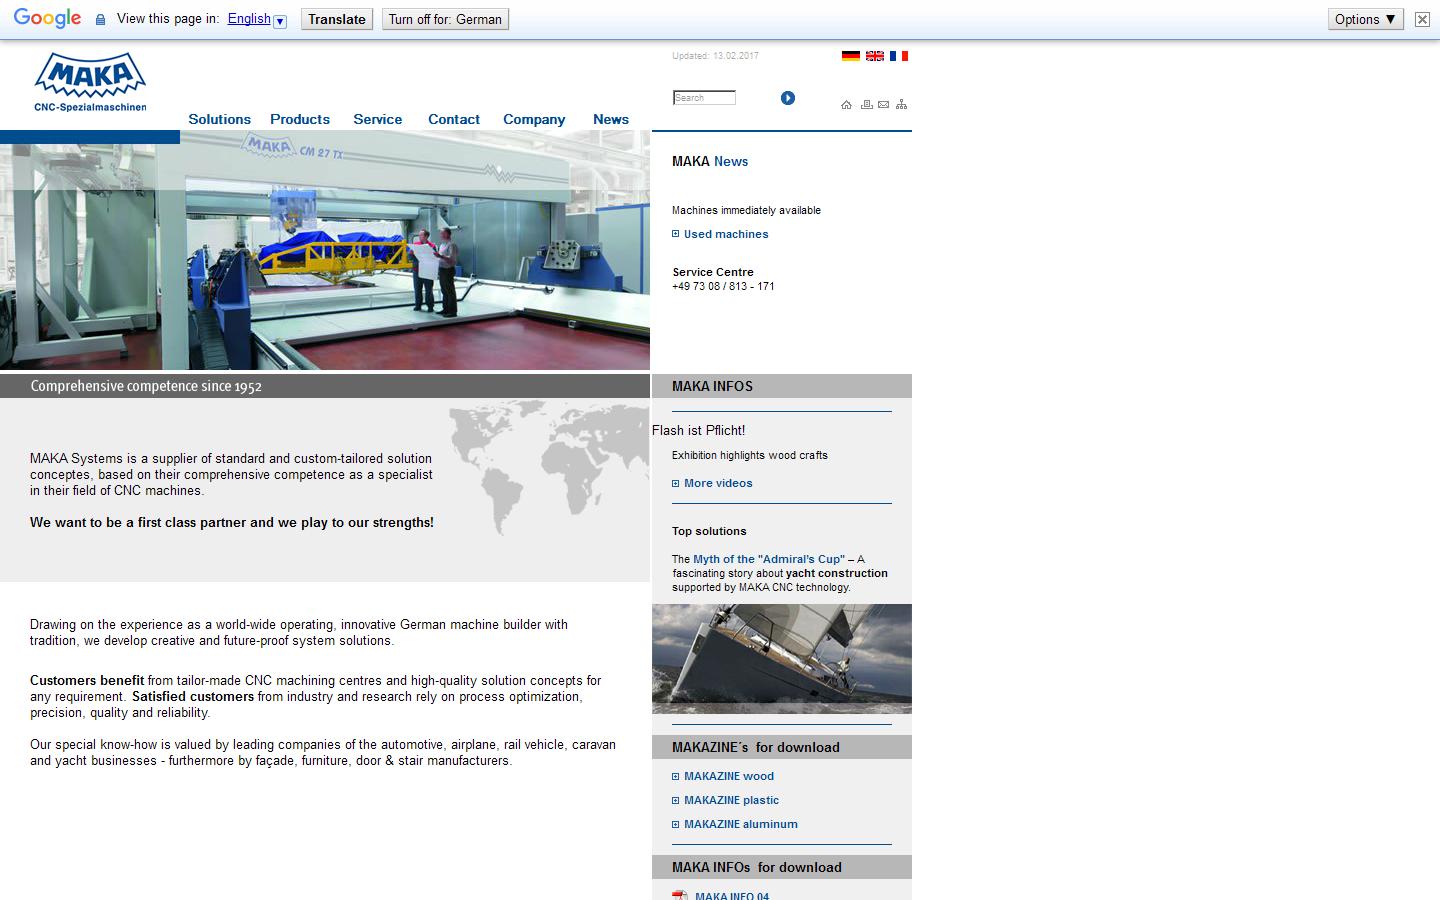Open the MAKA CNC-Spezialmaschinen logo
The height and width of the screenshot is (900, 1440).
89,80
